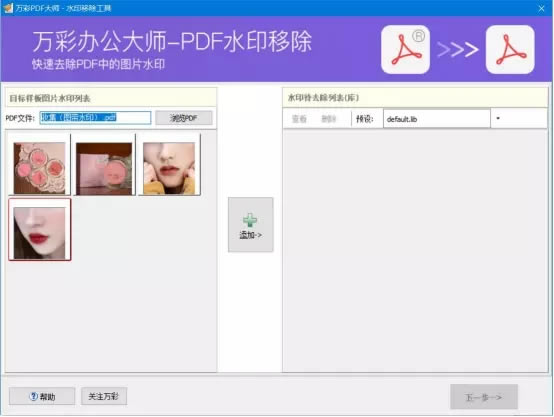Viewport: 554px width, 417px height.
Task: Close the watermark removal window
Action: click(541, 8)
